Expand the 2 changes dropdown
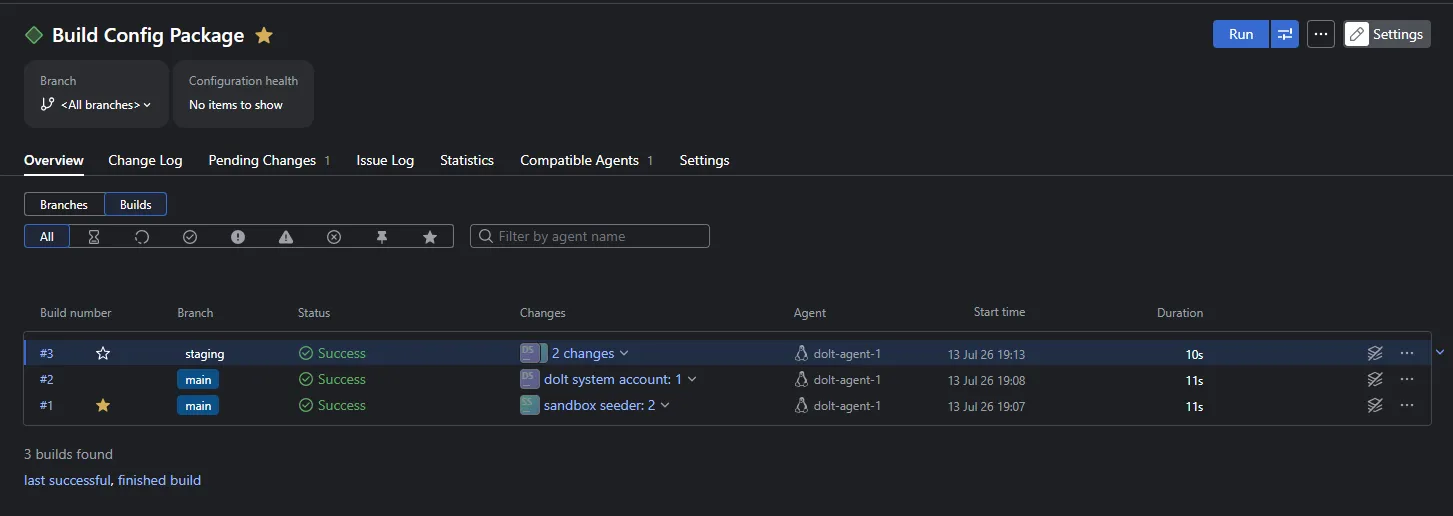This screenshot has height=516, width=1453. pos(590,353)
